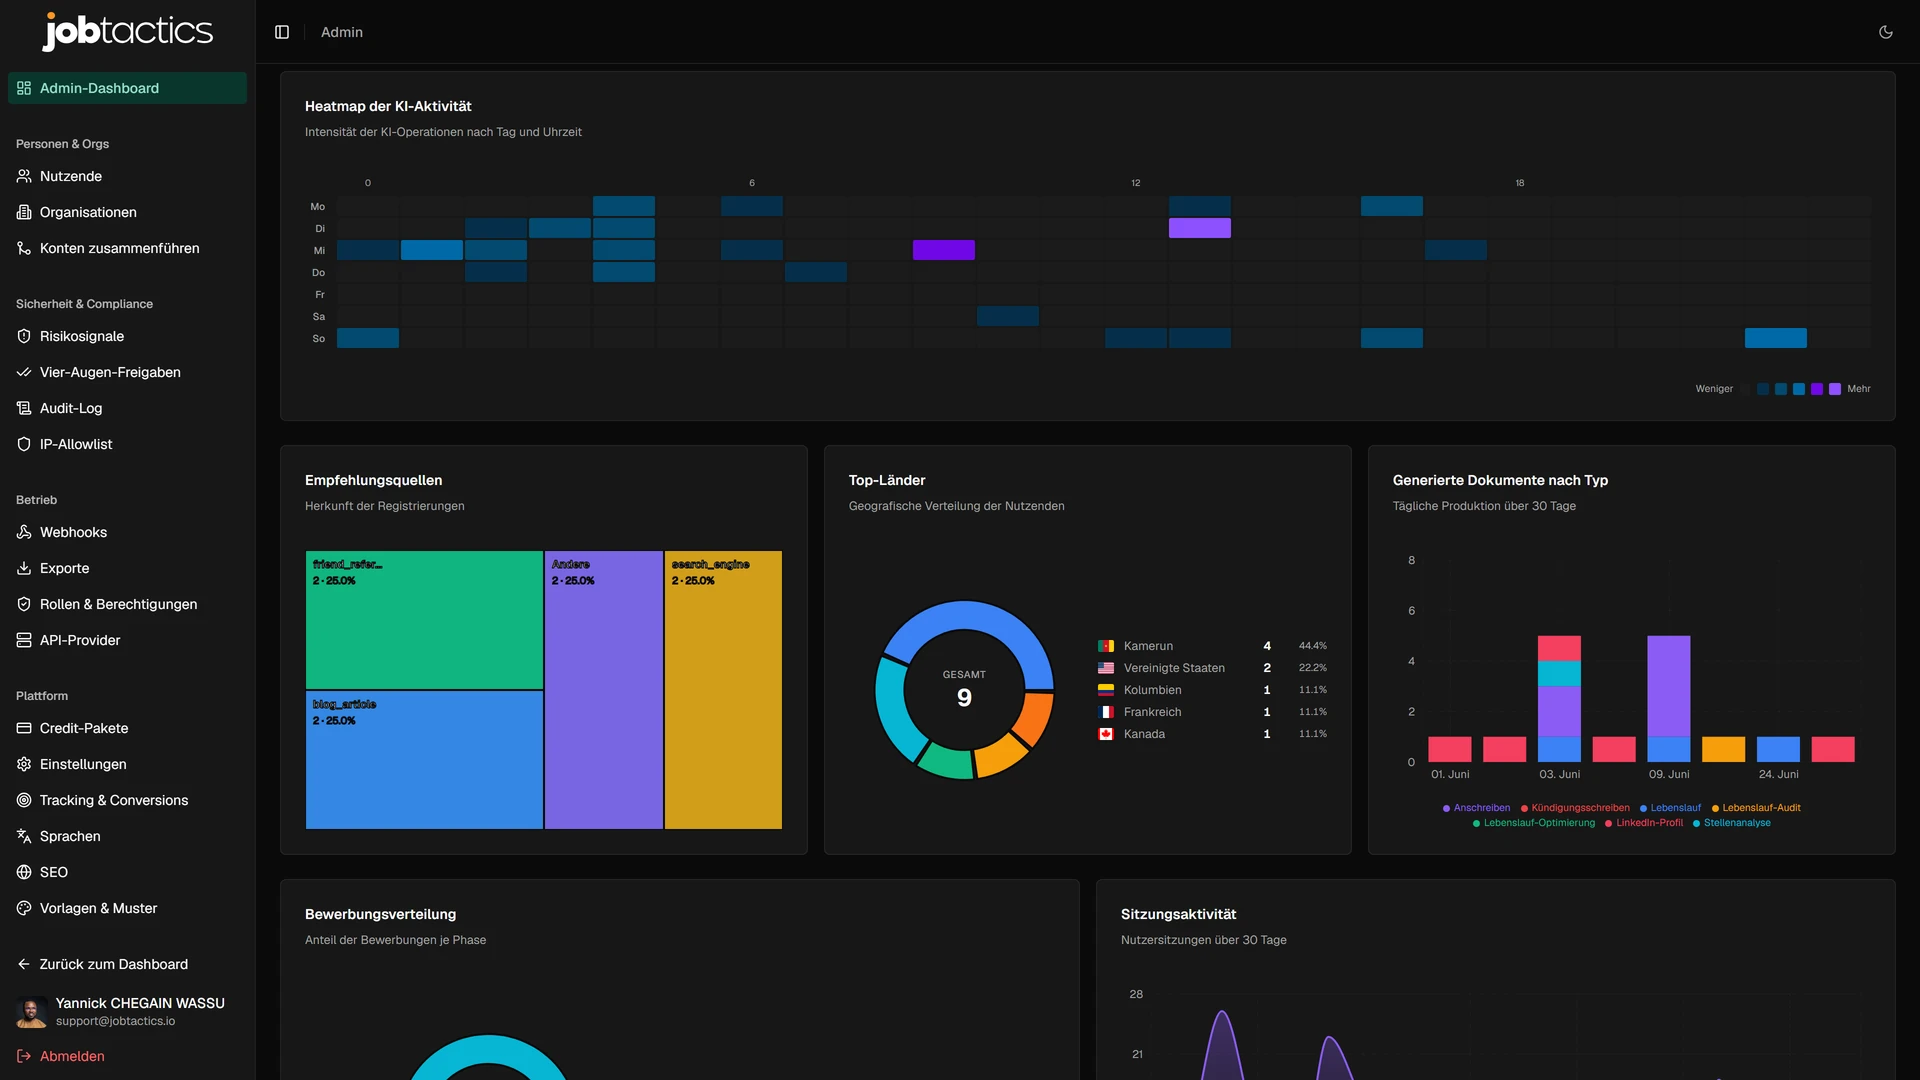Open Risikosignale section

pyautogui.click(x=127, y=336)
